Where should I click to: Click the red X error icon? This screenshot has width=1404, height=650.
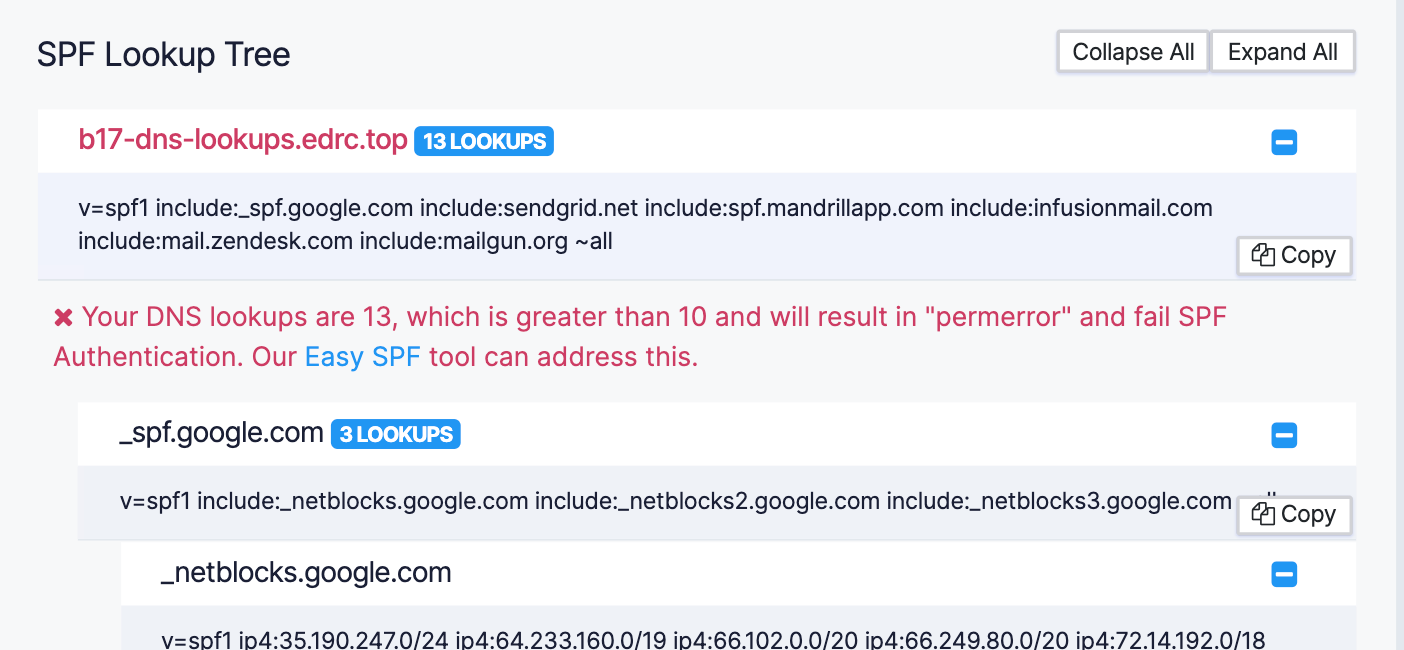[x=63, y=318]
